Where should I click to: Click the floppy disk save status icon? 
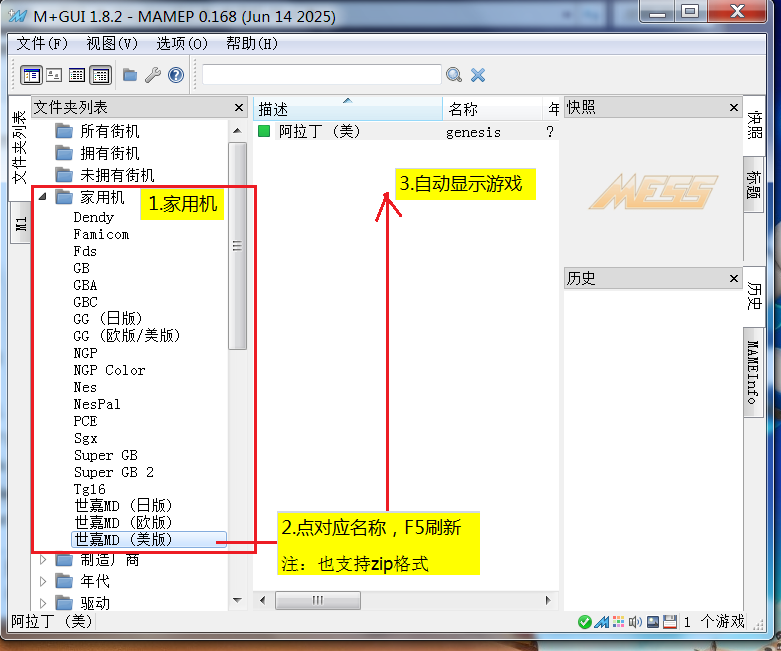coord(670,622)
